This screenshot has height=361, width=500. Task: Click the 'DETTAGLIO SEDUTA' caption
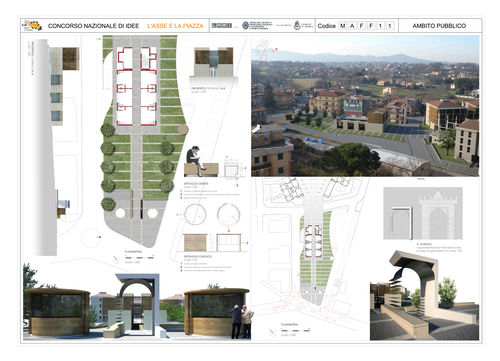[196, 184]
